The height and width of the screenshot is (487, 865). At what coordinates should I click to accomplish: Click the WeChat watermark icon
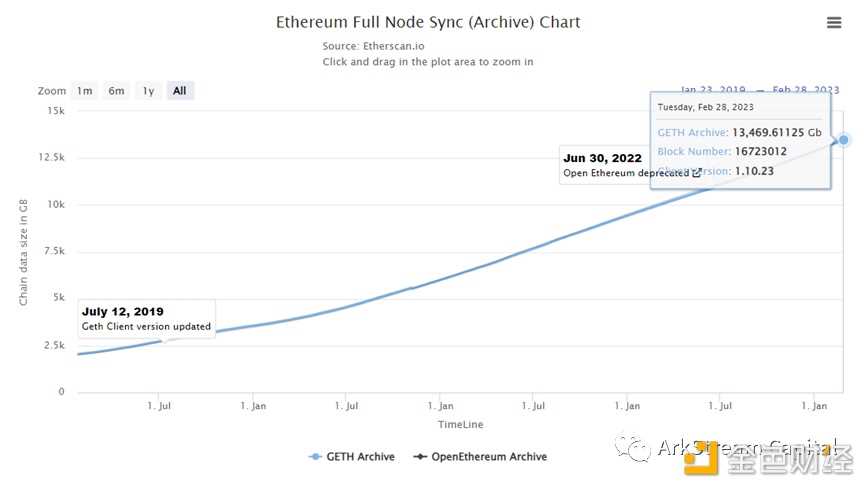point(633,447)
